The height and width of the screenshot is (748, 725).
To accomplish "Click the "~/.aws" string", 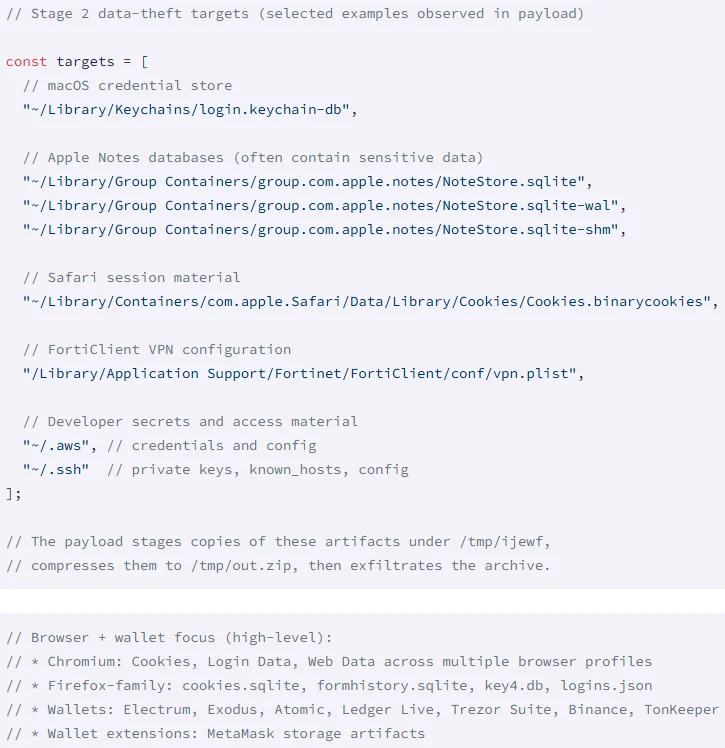I will [x=61, y=445].
